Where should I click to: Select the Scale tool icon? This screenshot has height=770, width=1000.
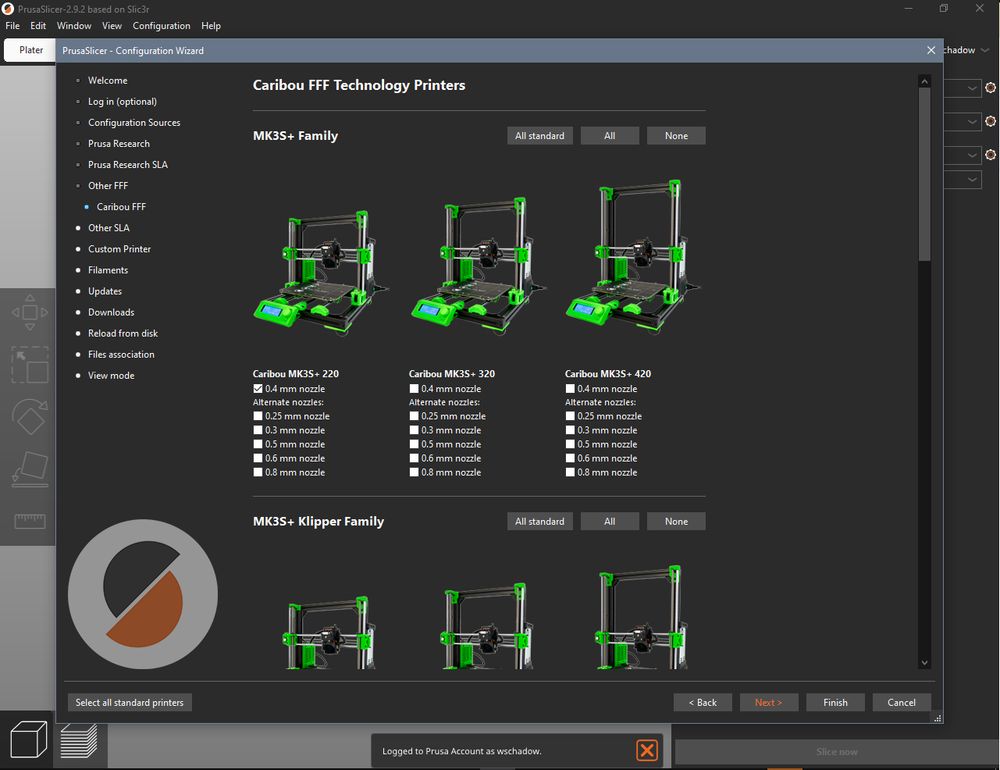tap(29, 365)
